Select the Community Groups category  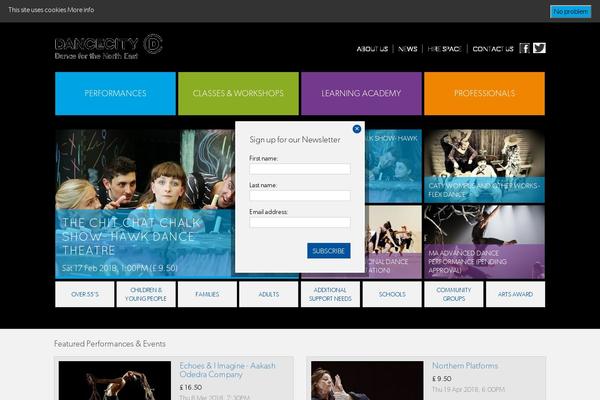pyautogui.click(x=454, y=294)
